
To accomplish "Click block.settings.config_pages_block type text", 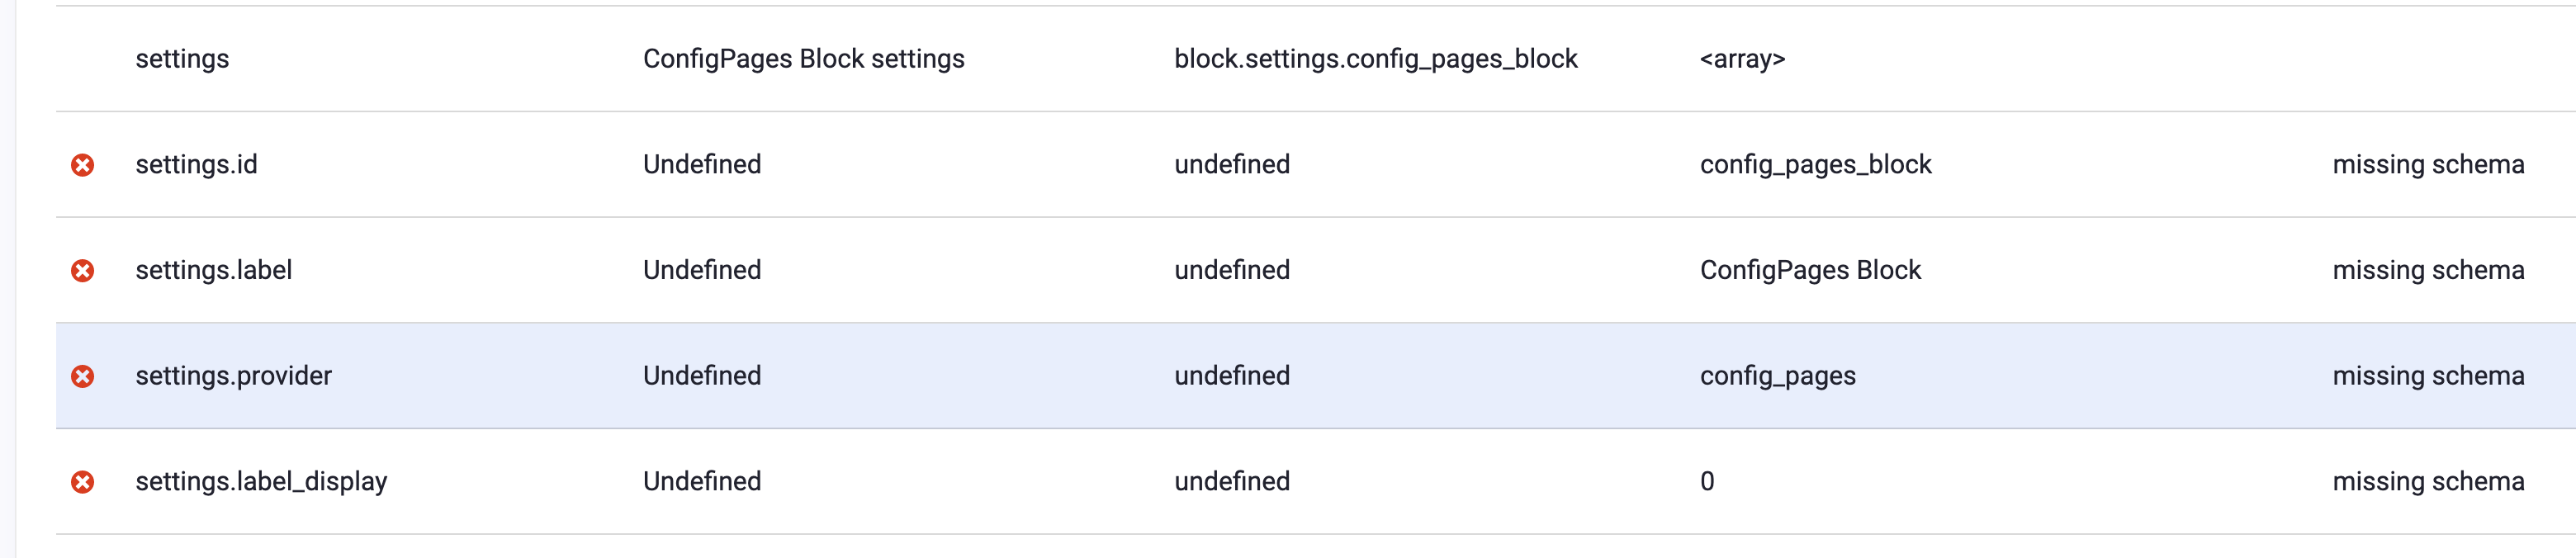I will pos(1375,59).
